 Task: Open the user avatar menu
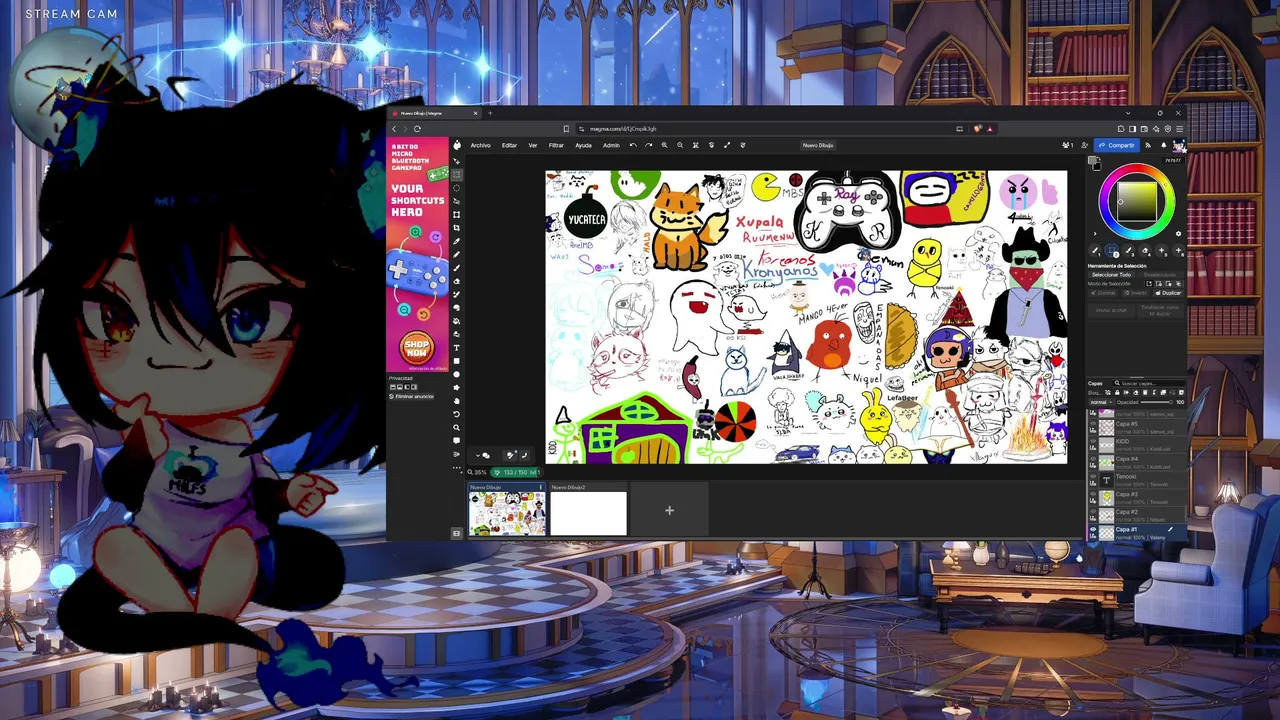pyautogui.click(x=1179, y=146)
